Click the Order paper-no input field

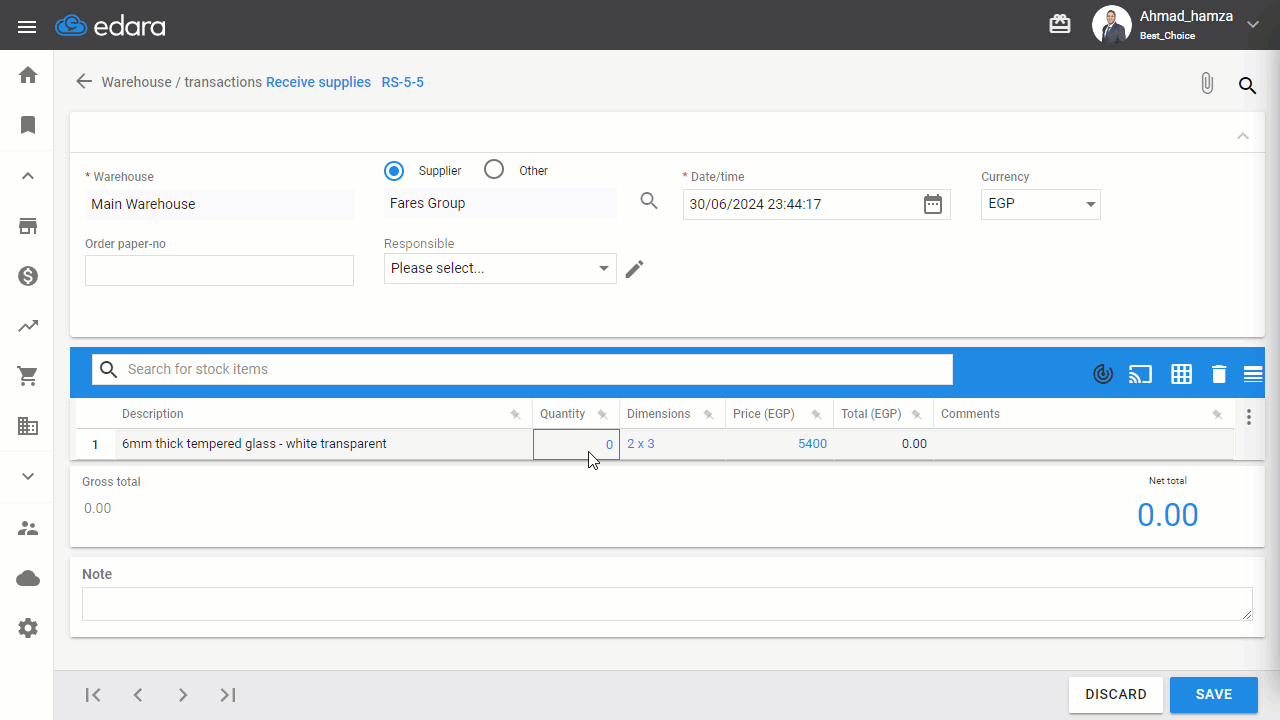(219, 270)
